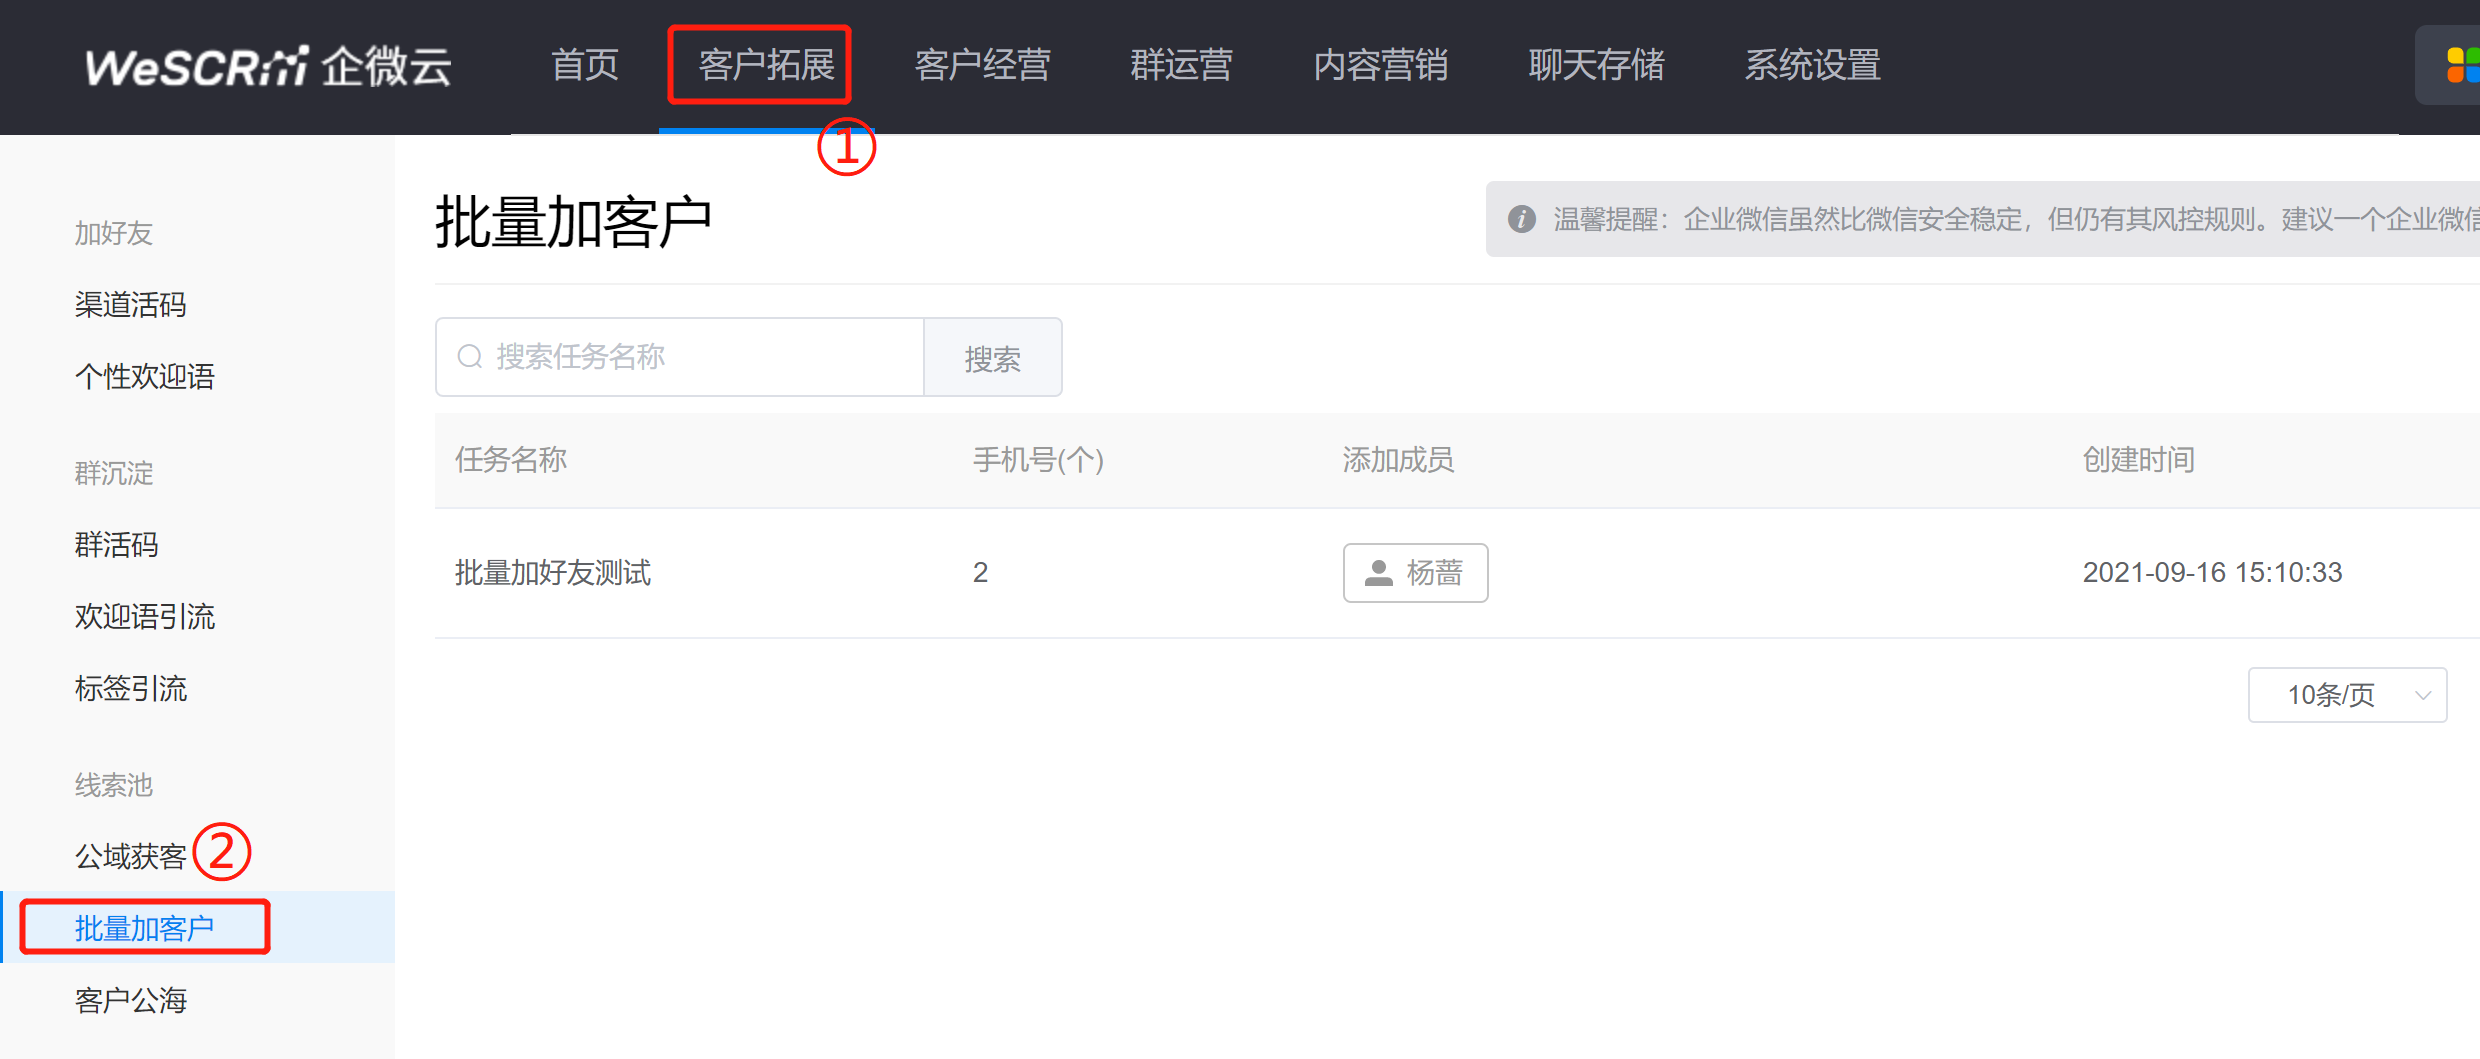Focus the 搜索任务名称 input field
Image resolution: width=2480 pixels, height=1059 pixels.
(680, 358)
